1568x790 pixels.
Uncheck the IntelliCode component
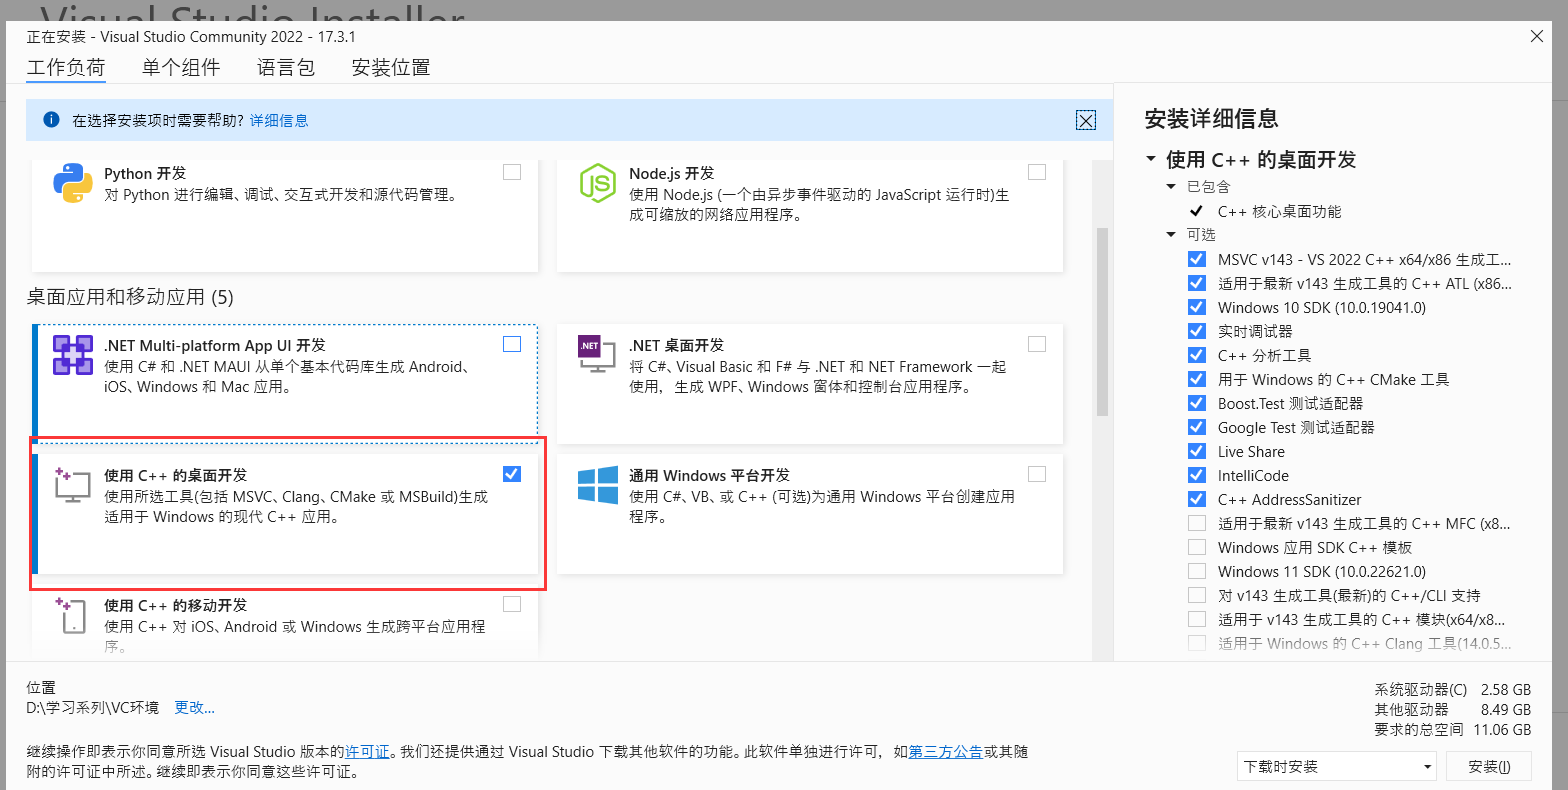pos(1197,475)
